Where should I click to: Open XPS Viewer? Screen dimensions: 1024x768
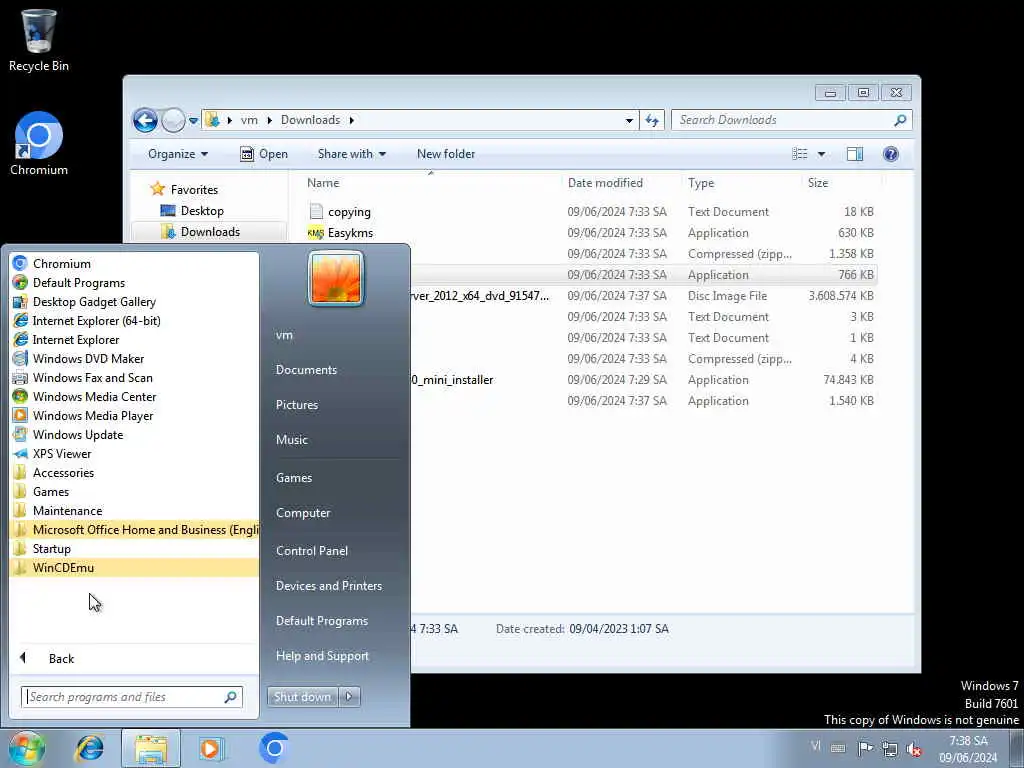coord(135,453)
